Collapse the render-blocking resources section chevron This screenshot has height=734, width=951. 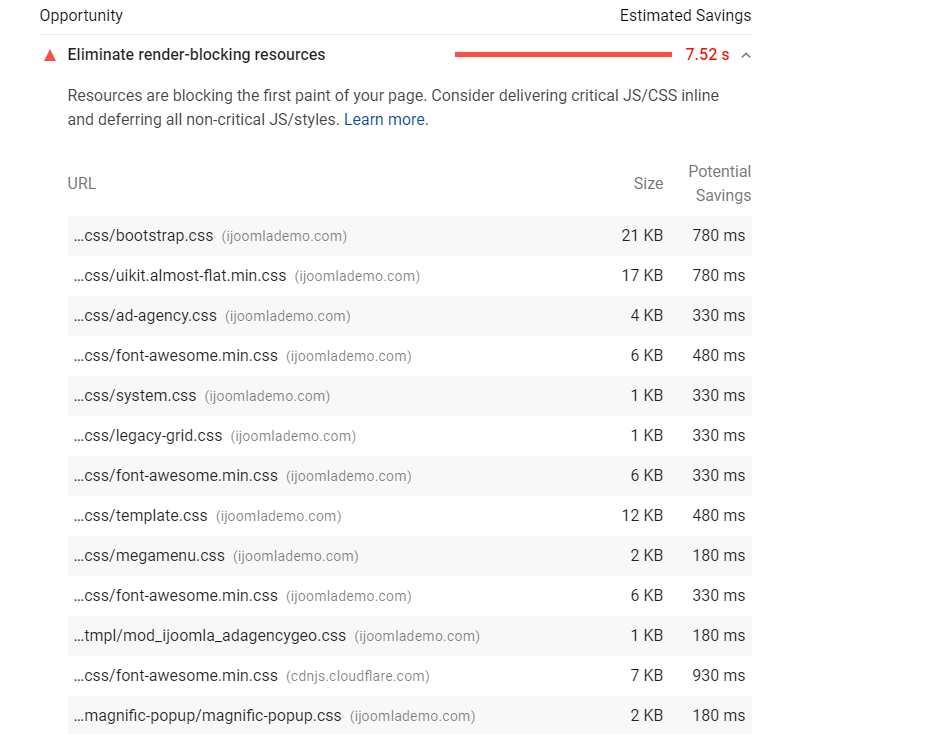coord(745,55)
